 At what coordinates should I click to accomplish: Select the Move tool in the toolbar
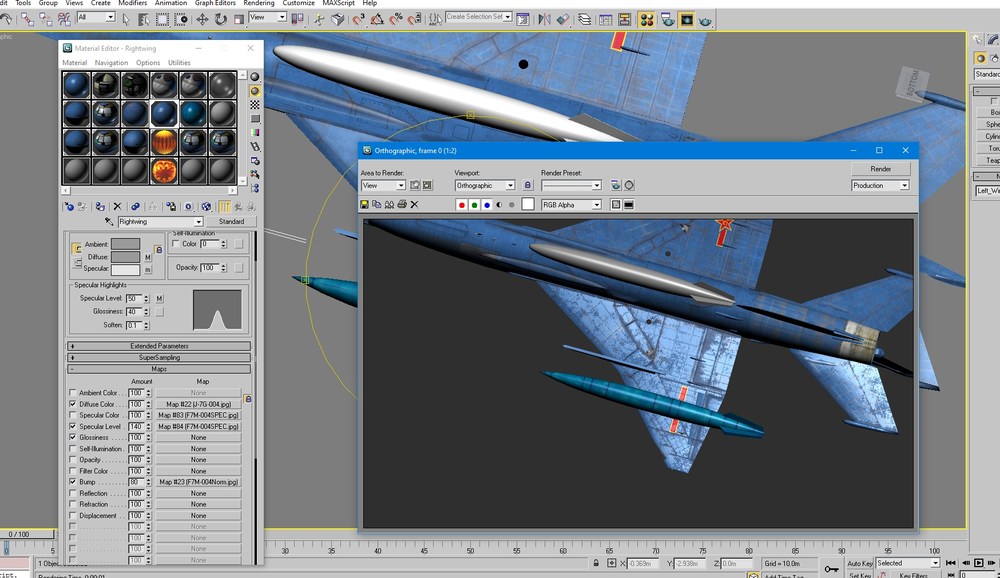click(202, 19)
